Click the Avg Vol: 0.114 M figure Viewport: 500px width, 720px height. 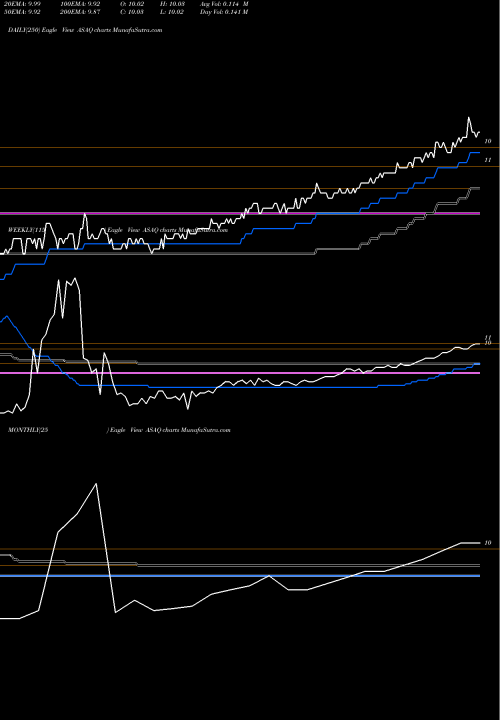[224, 4]
